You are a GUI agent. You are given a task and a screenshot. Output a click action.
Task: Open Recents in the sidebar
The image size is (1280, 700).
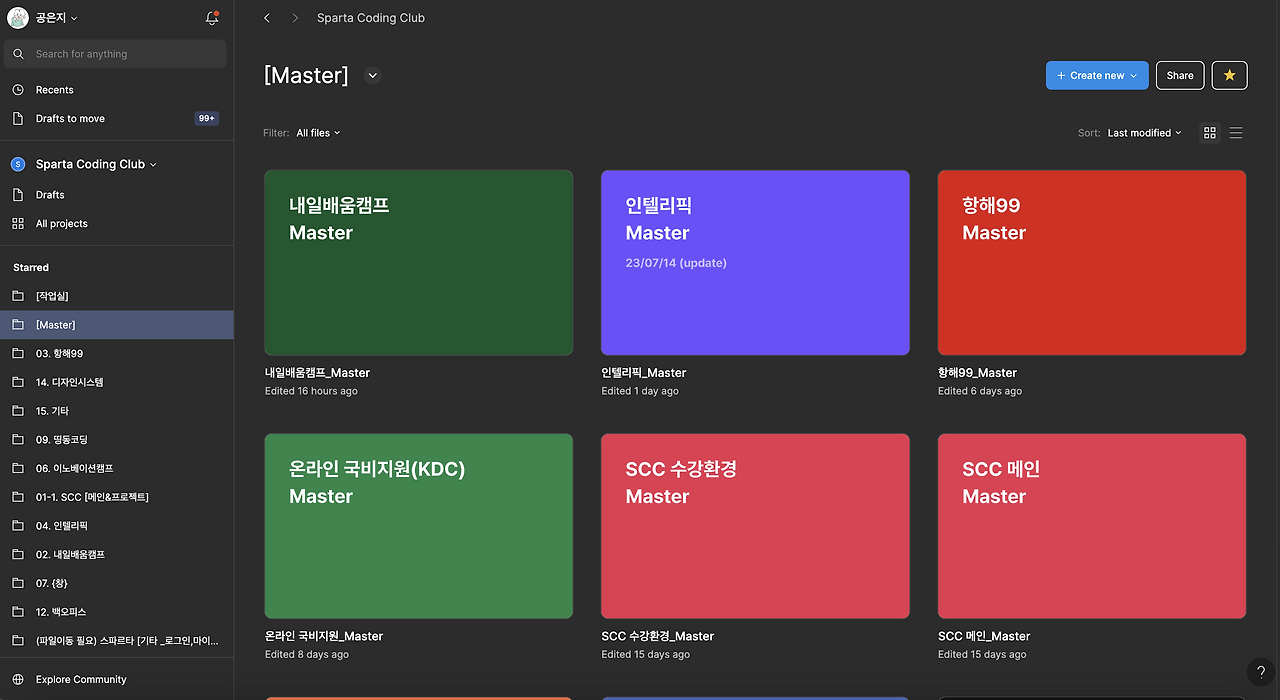coord(117,90)
